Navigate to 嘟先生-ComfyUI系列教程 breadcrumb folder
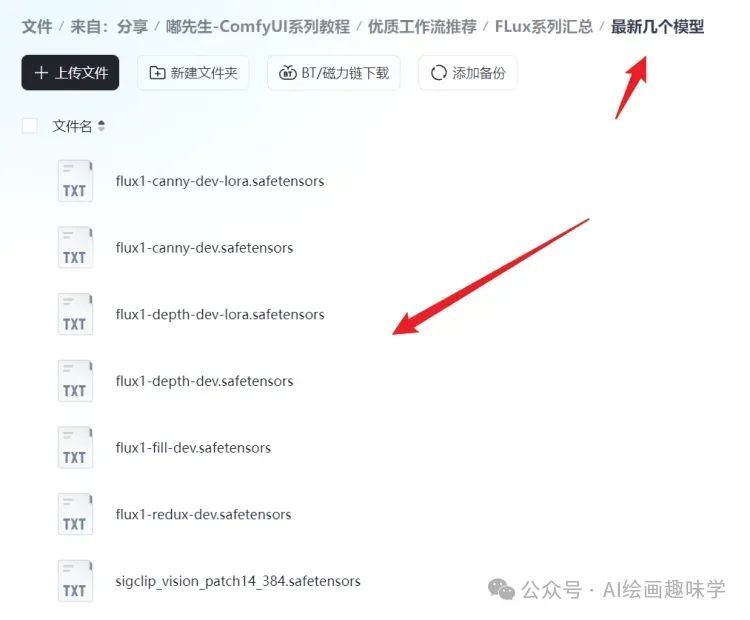The image size is (750, 620). [x=258, y=26]
